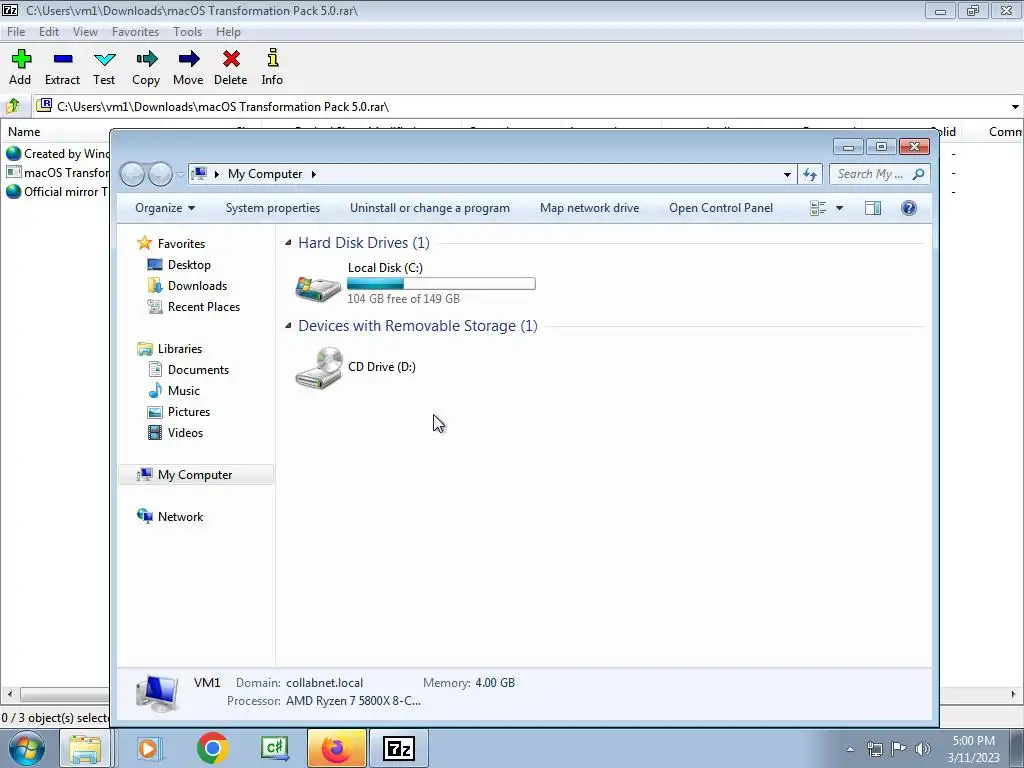Open the 7-Zip Help menu
This screenshot has width=1024, height=768.
pyautogui.click(x=229, y=31)
